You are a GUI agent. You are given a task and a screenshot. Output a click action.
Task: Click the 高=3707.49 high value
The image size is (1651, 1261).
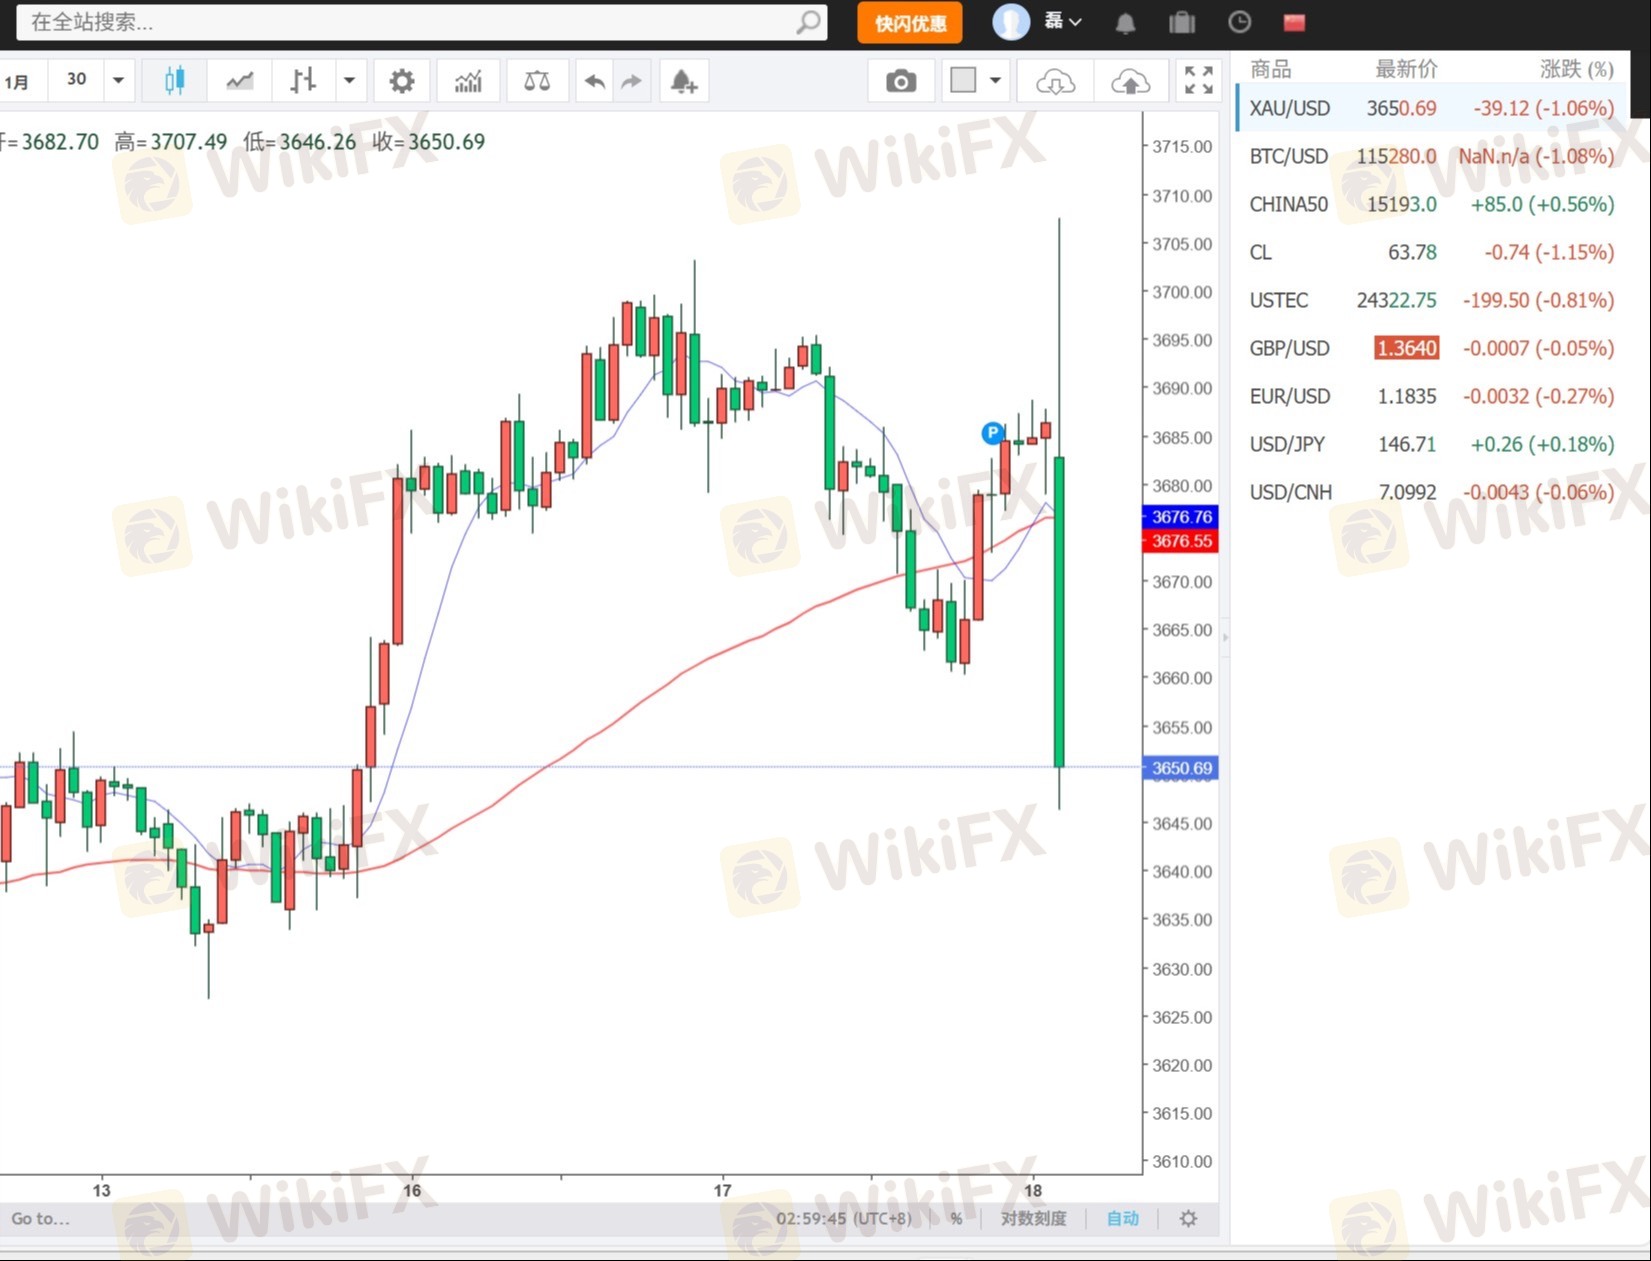170,142
